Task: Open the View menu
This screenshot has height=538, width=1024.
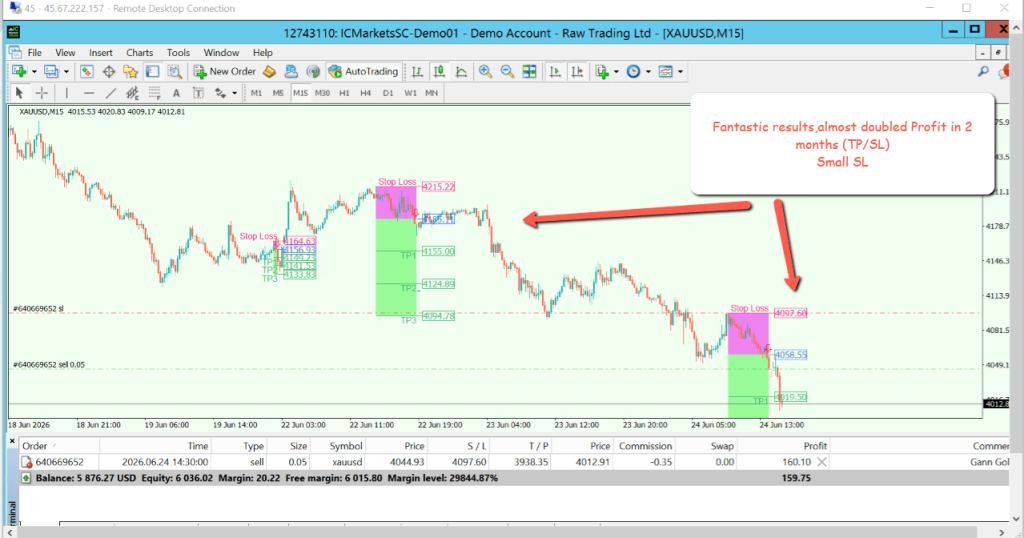Action: coord(65,53)
